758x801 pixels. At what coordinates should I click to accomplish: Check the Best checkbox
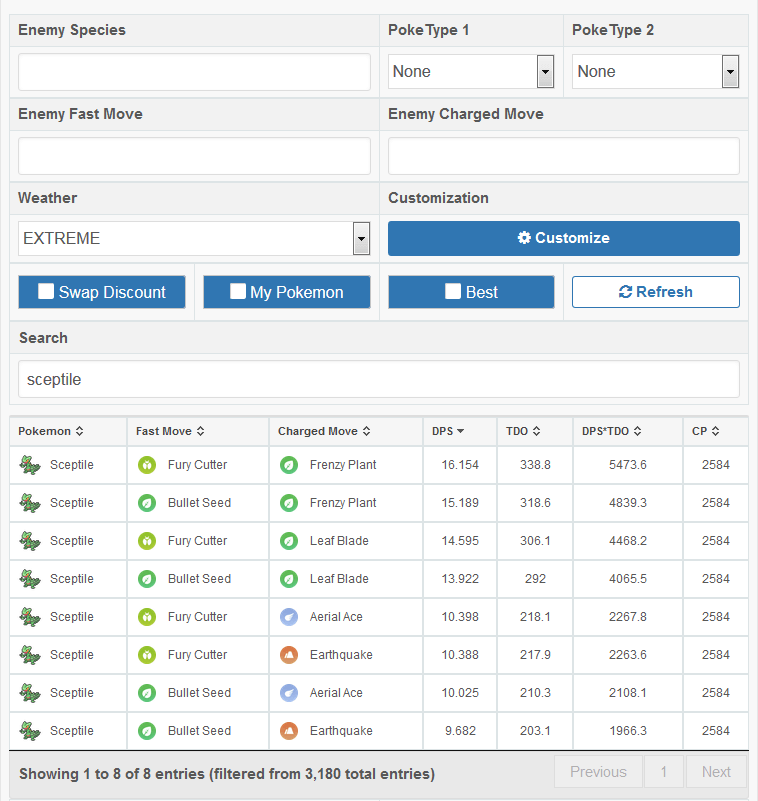[453, 291]
